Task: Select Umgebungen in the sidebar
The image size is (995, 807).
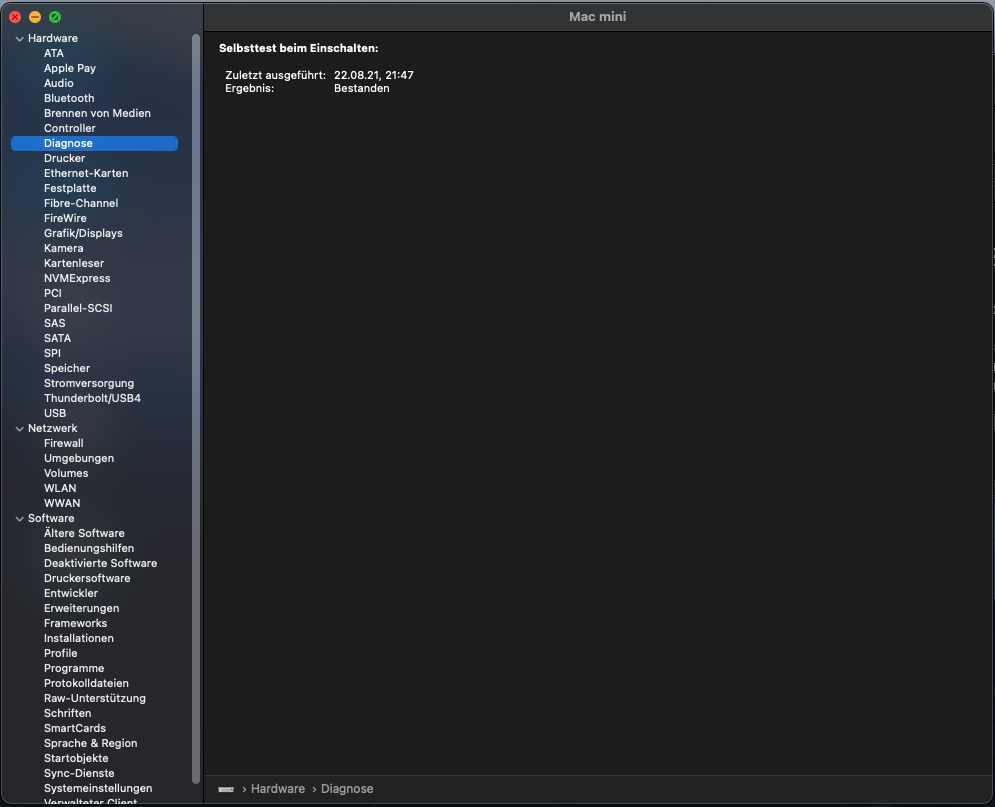Action: (79, 458)
